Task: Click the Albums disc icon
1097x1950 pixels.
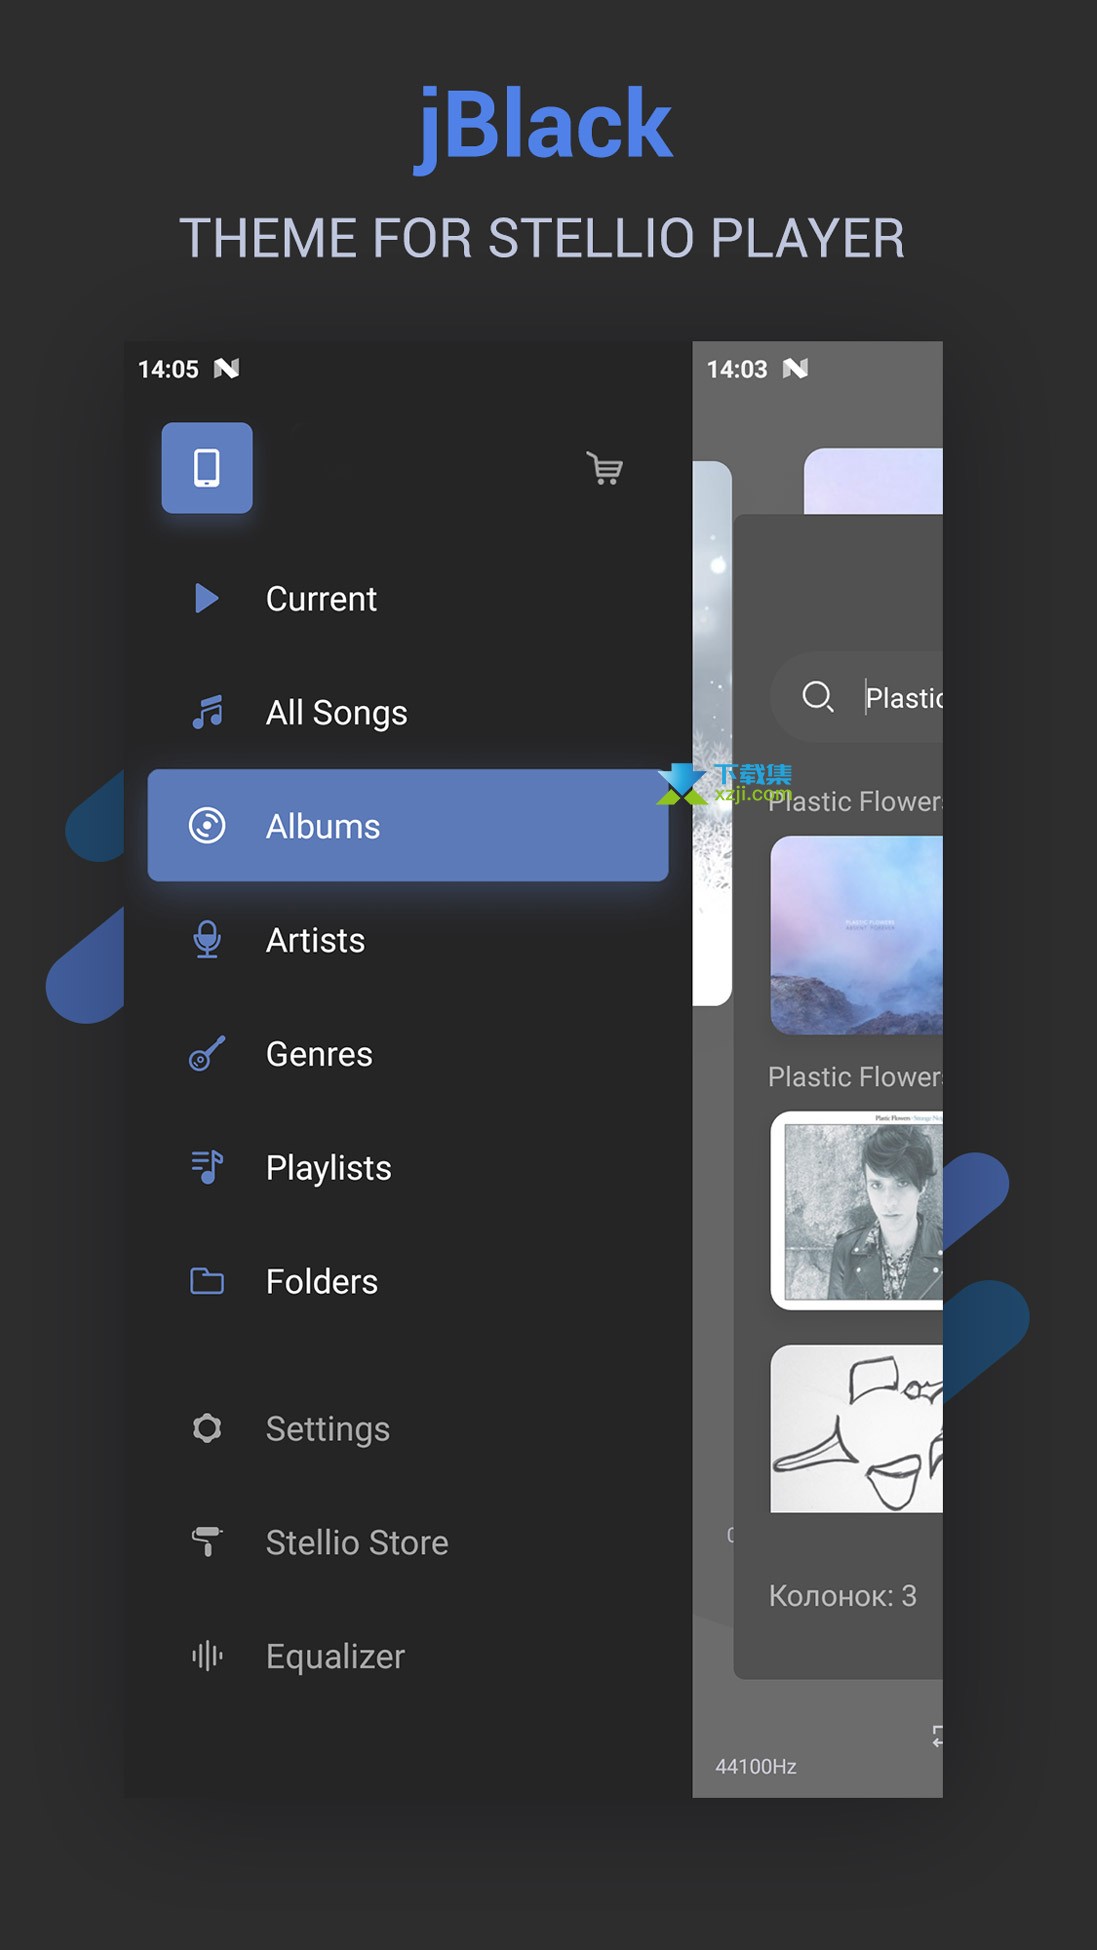Action: [207, 826]
